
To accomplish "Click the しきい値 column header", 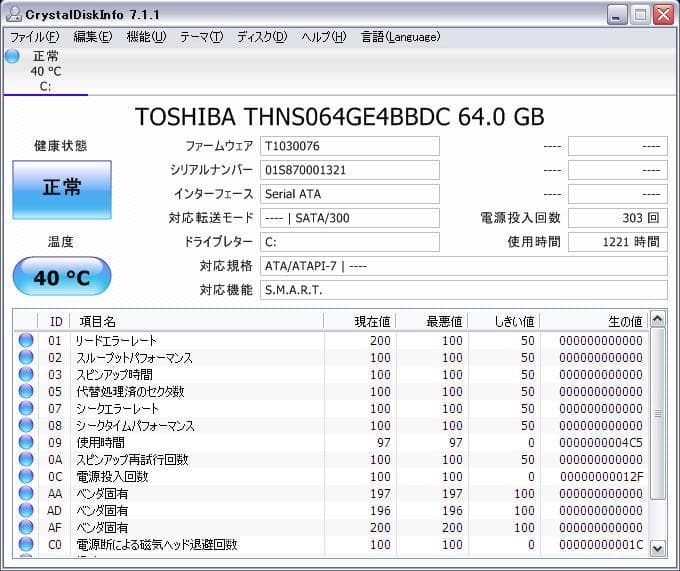I will [503, 321].
